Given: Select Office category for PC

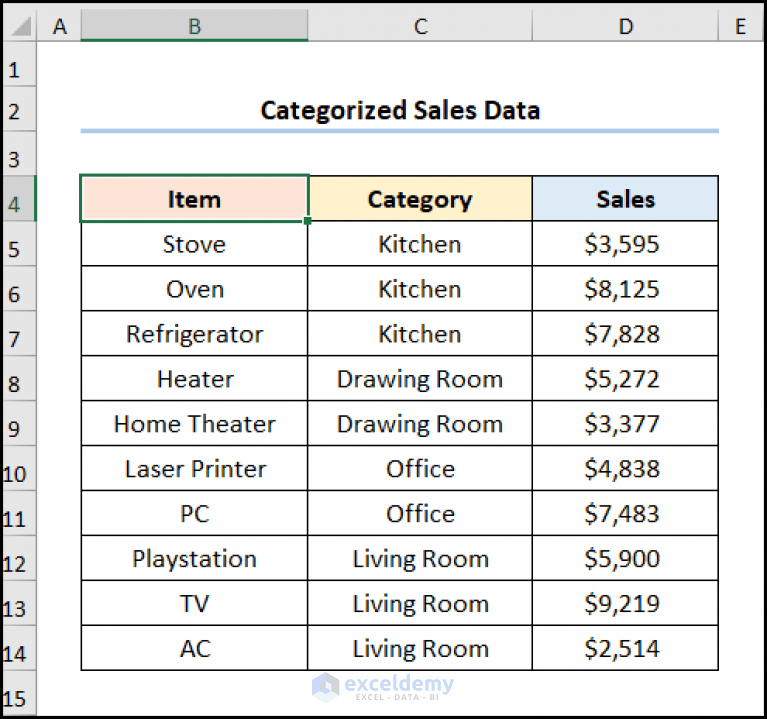Looking at the screenshot, I should [420, 514].
